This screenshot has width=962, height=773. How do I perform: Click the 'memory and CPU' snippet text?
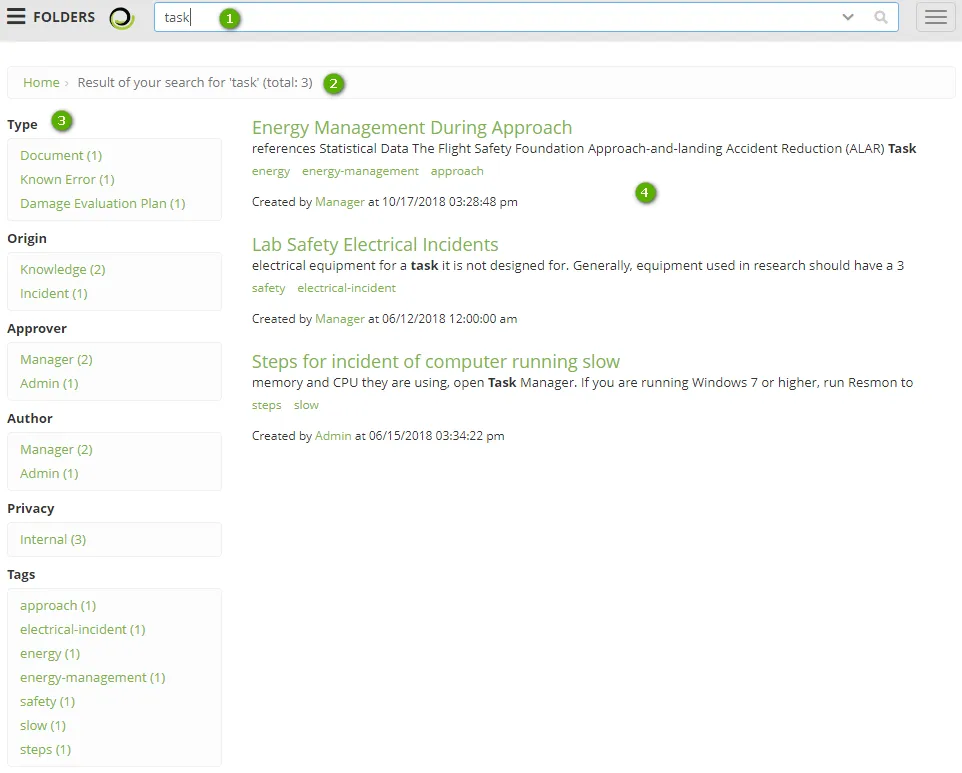tap(582, 383)
